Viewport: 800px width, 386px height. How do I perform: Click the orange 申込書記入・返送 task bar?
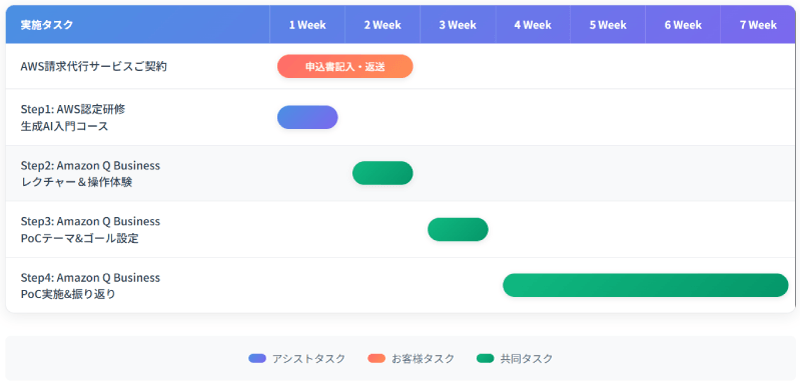tap(345, 66)
